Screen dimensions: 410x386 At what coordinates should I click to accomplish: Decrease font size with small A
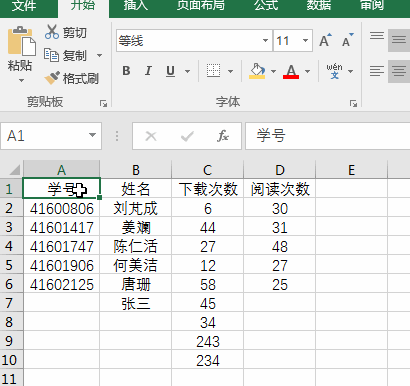point(348,40)
